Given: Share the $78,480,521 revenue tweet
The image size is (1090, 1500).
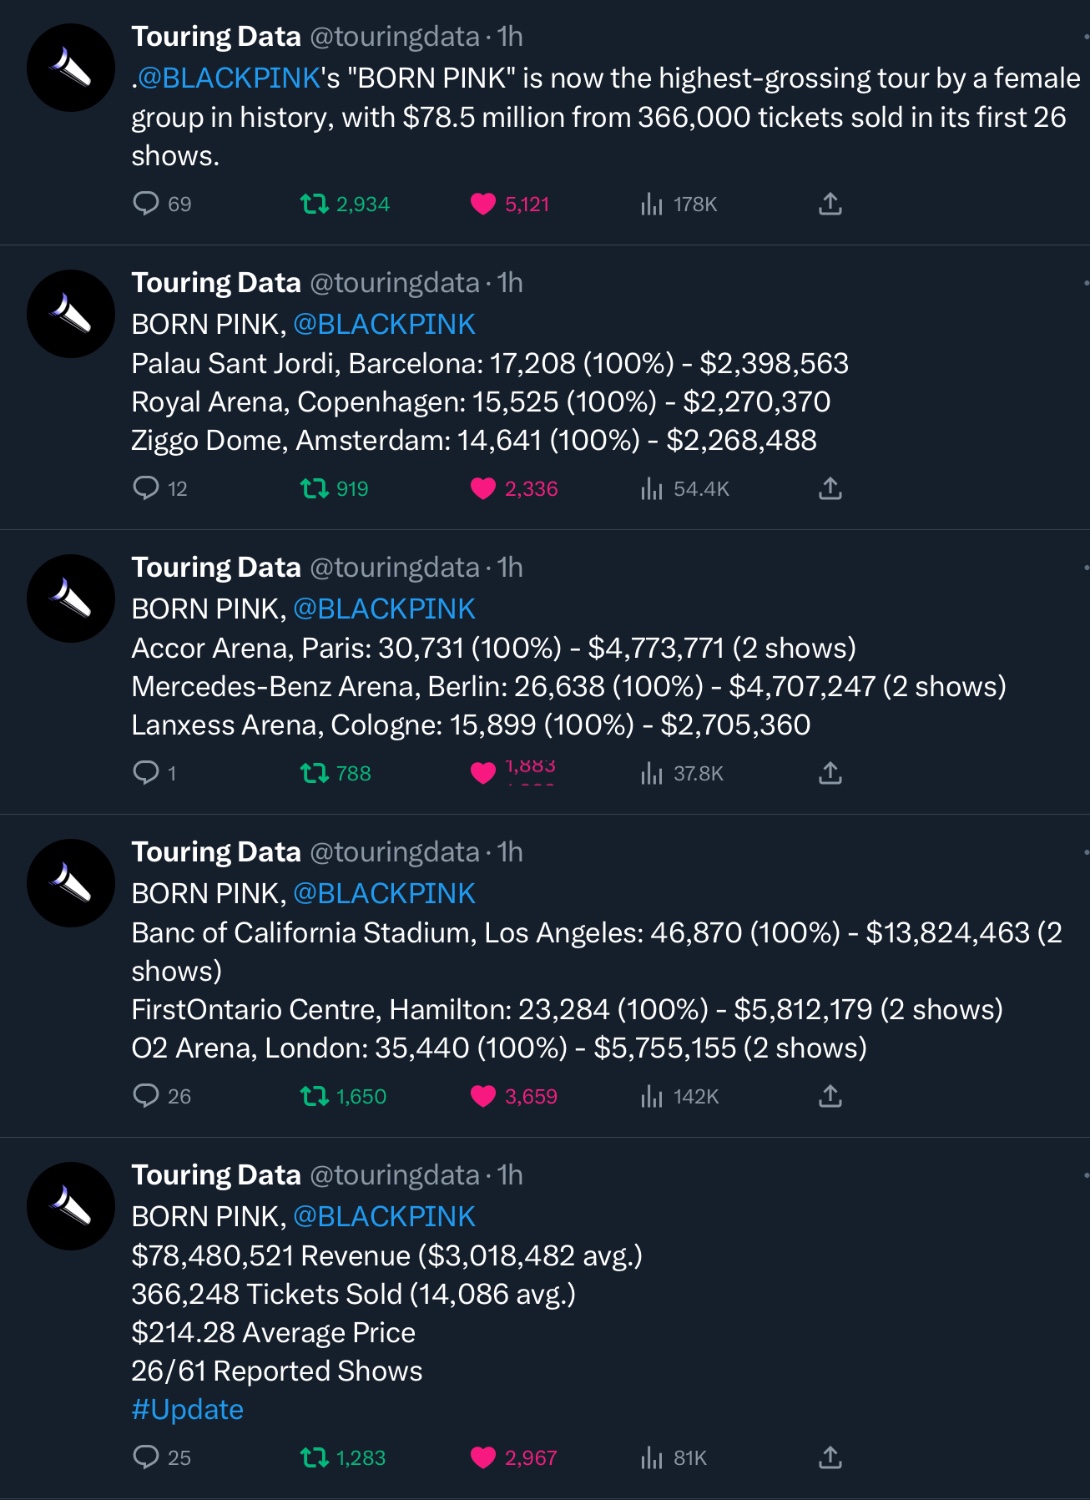Looking at the screenshot, I should (830, 1457).
